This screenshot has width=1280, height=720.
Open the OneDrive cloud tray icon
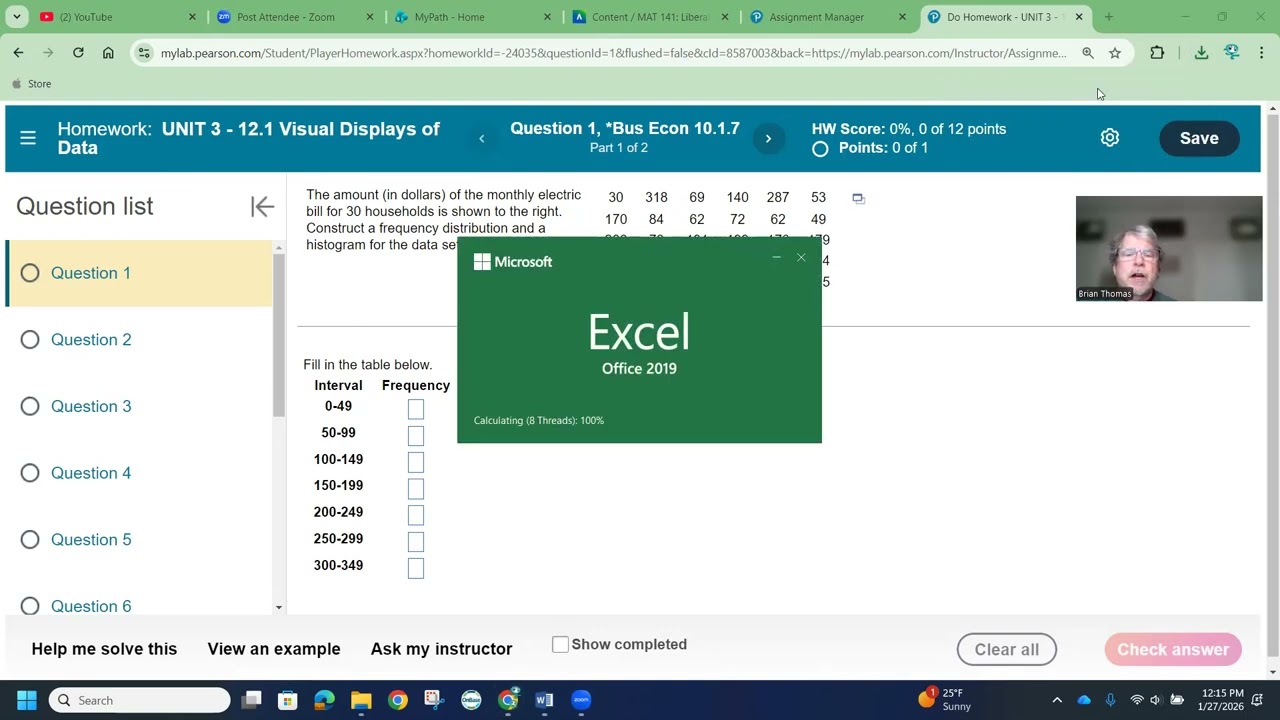[1084, 700]
